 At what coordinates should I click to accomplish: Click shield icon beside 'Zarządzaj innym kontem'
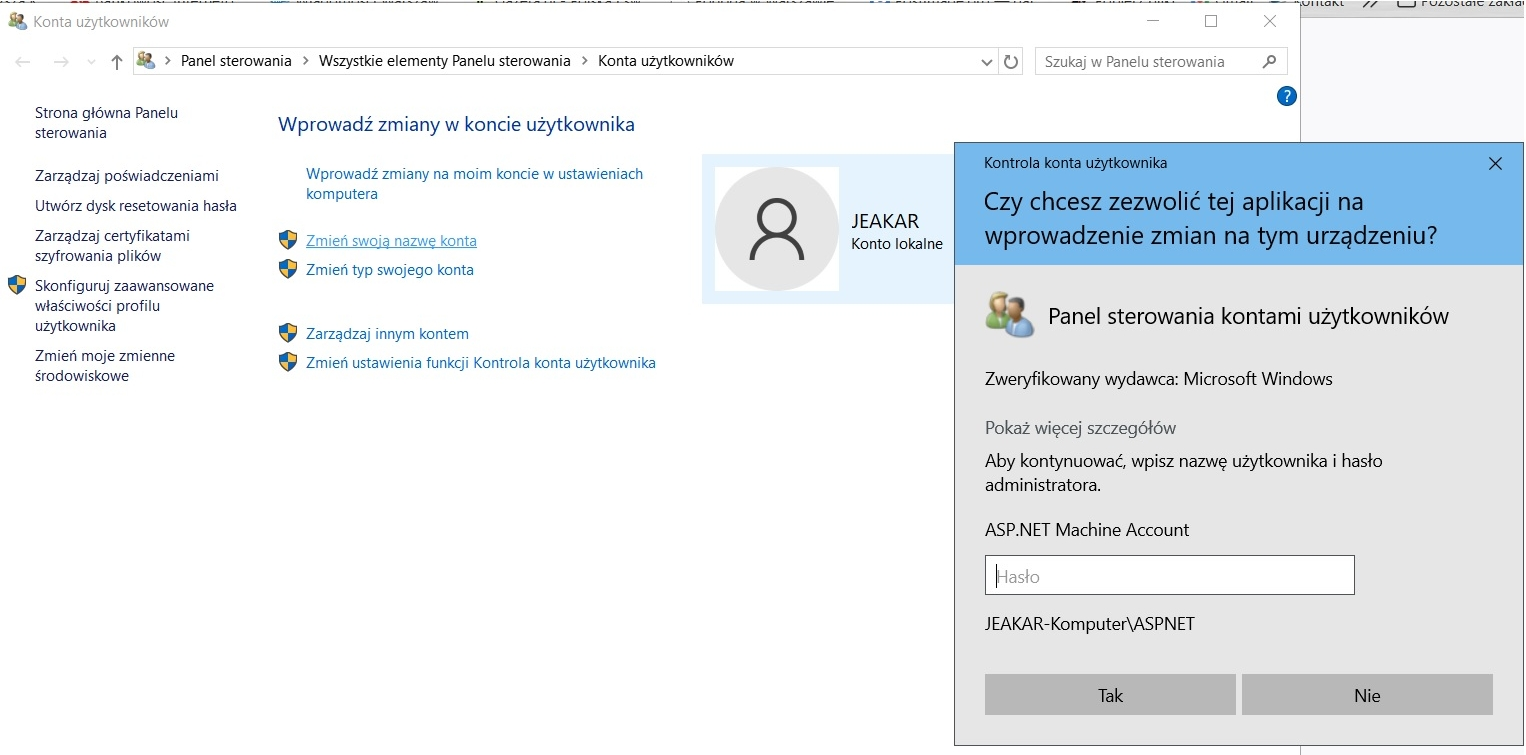(288, 333)
